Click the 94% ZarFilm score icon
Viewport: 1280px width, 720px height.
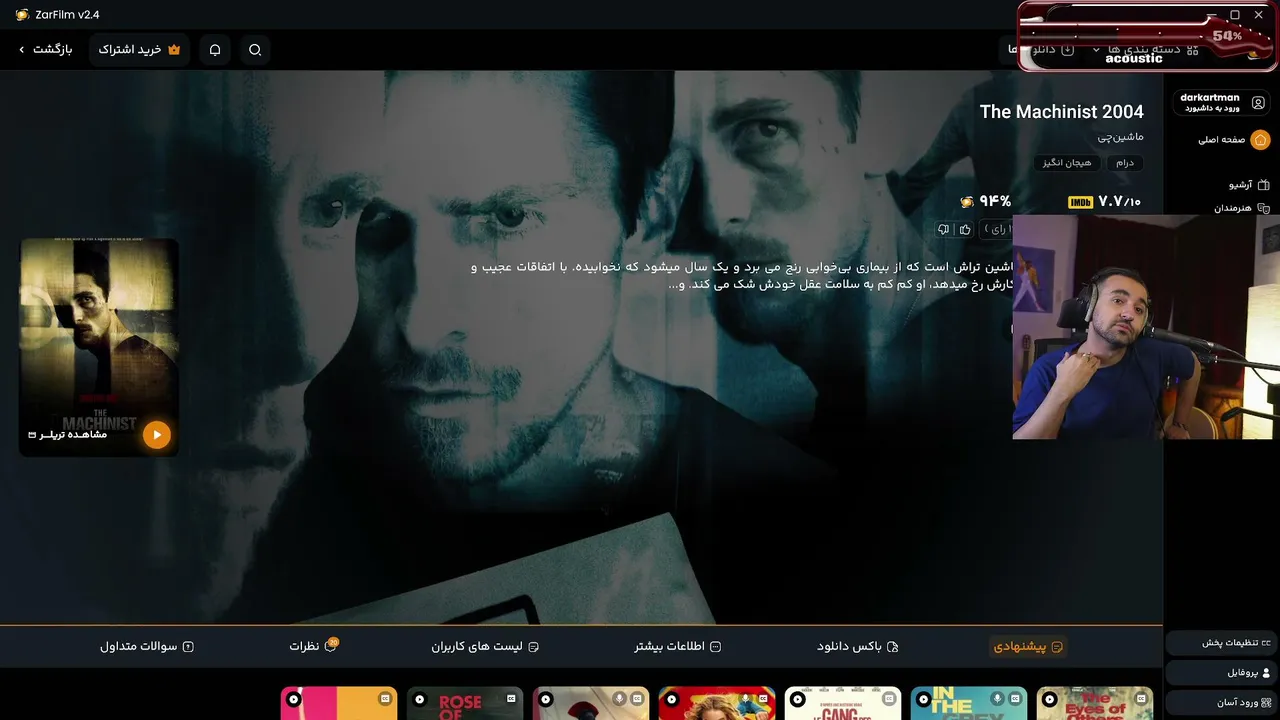967,202
